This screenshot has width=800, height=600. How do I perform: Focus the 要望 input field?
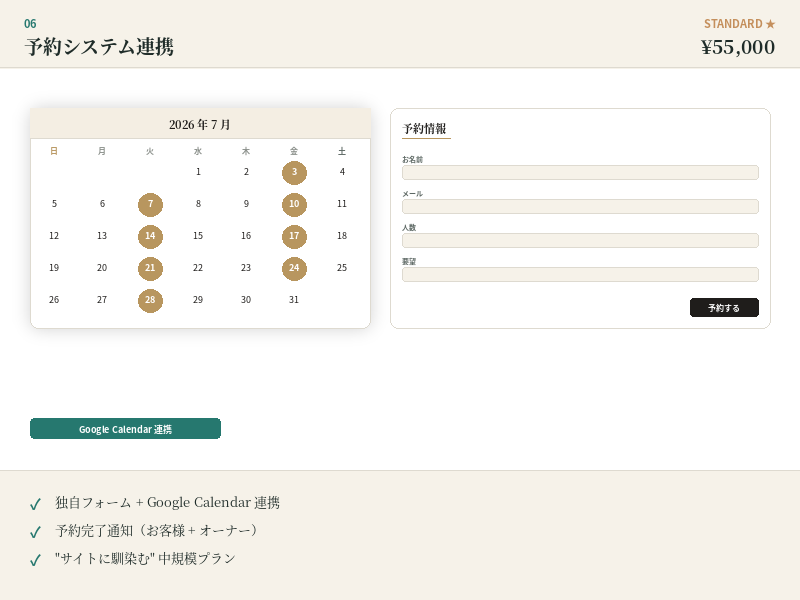(x=580, y=274)
